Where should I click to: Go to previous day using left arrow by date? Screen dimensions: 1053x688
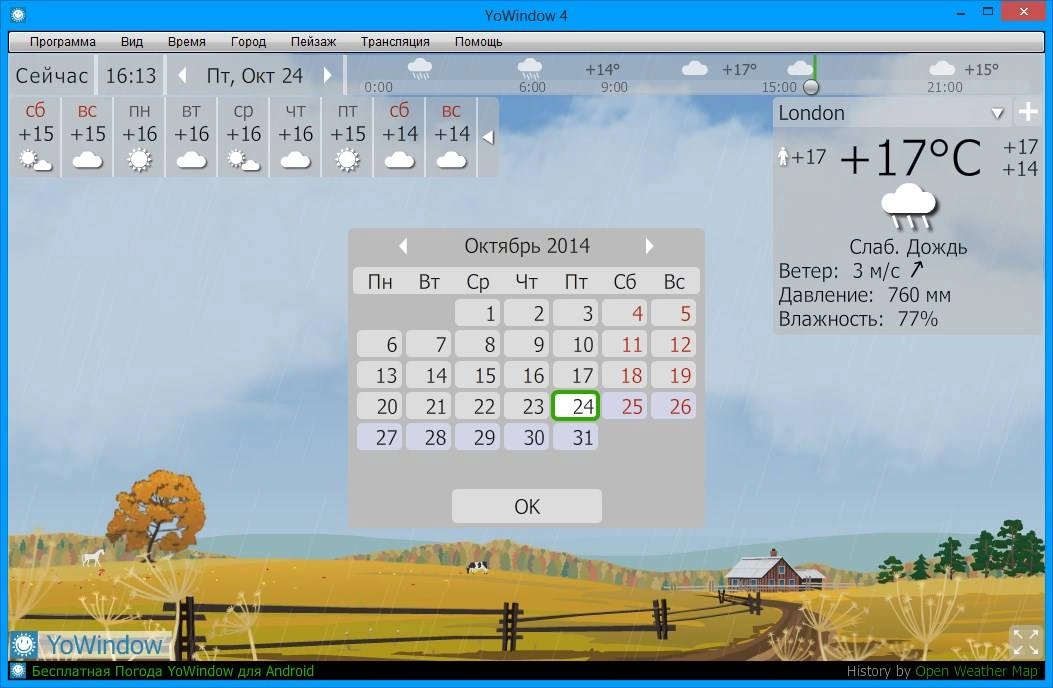pos(182,75)
